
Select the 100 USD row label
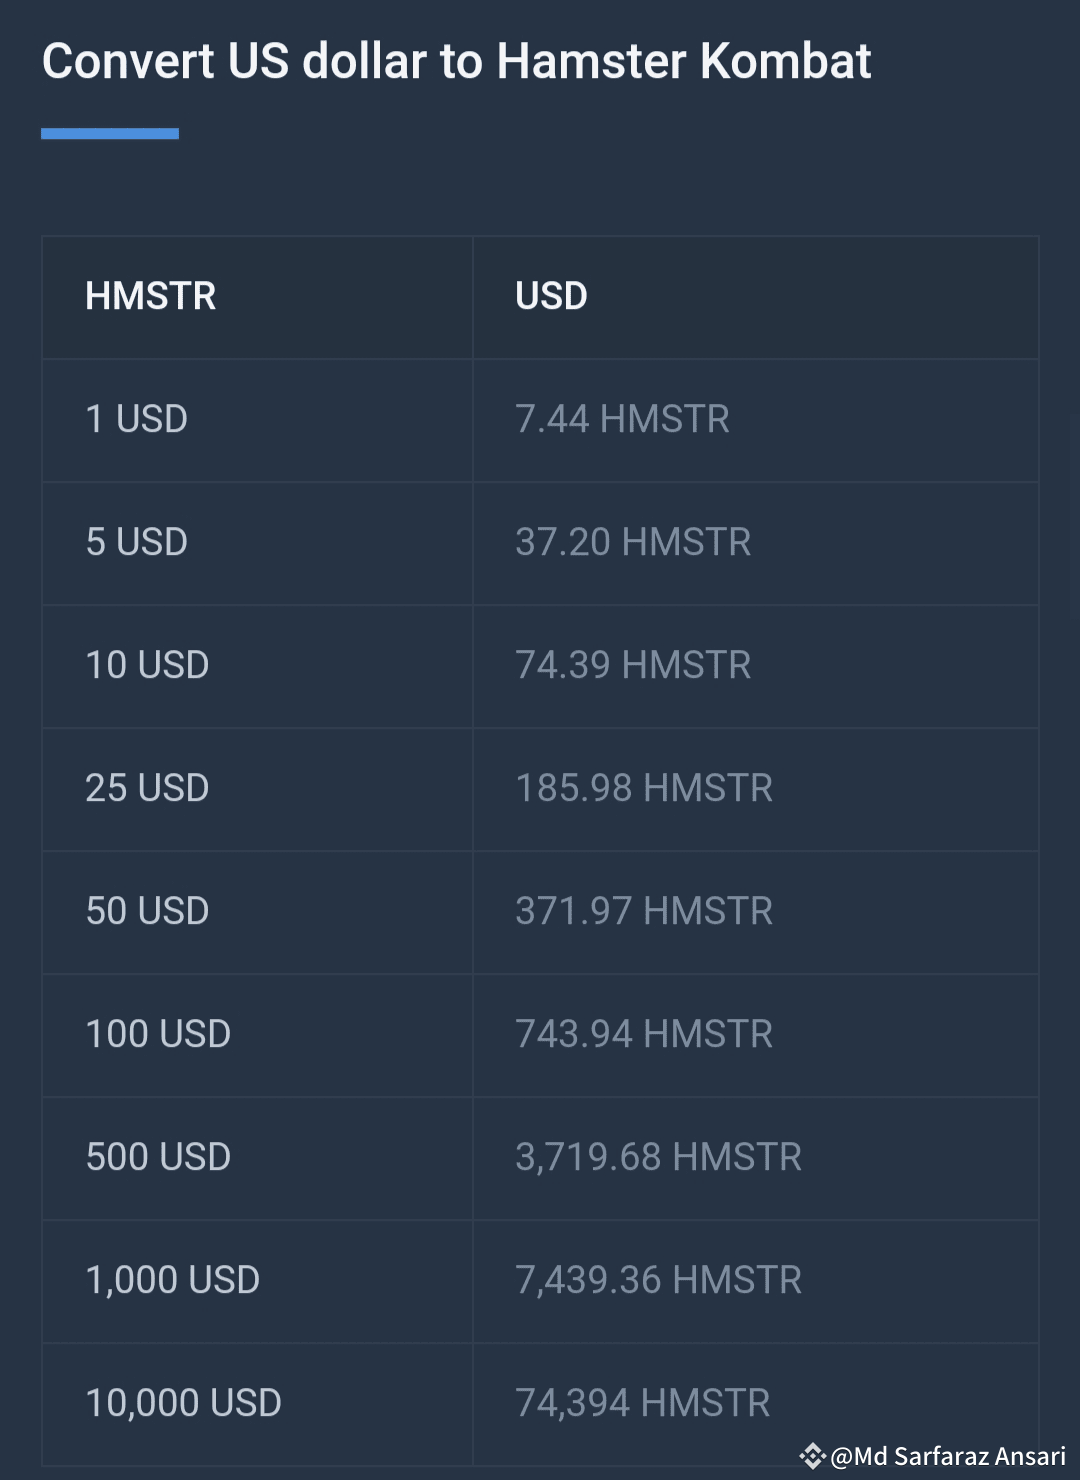[158, 1034]
